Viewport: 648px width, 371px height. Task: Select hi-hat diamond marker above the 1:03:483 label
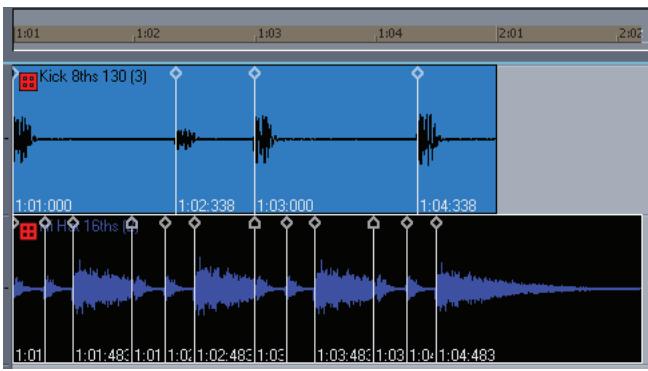click(x=315, y=223)
